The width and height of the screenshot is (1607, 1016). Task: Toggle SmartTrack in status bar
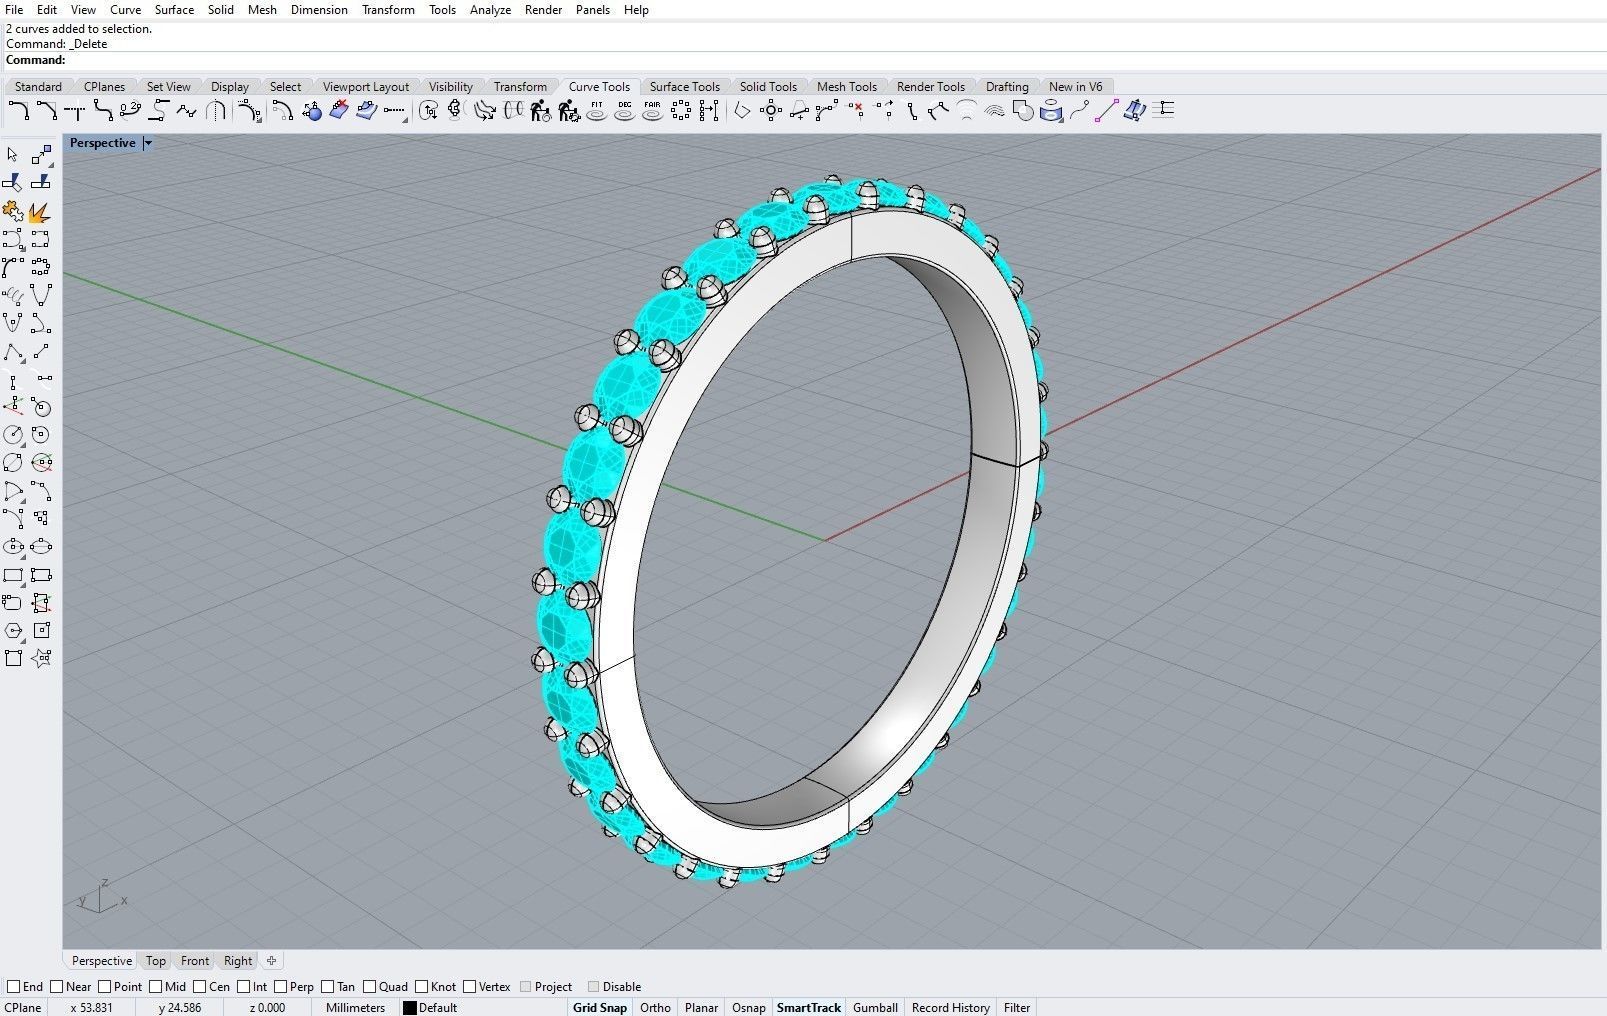[809, 1008]
